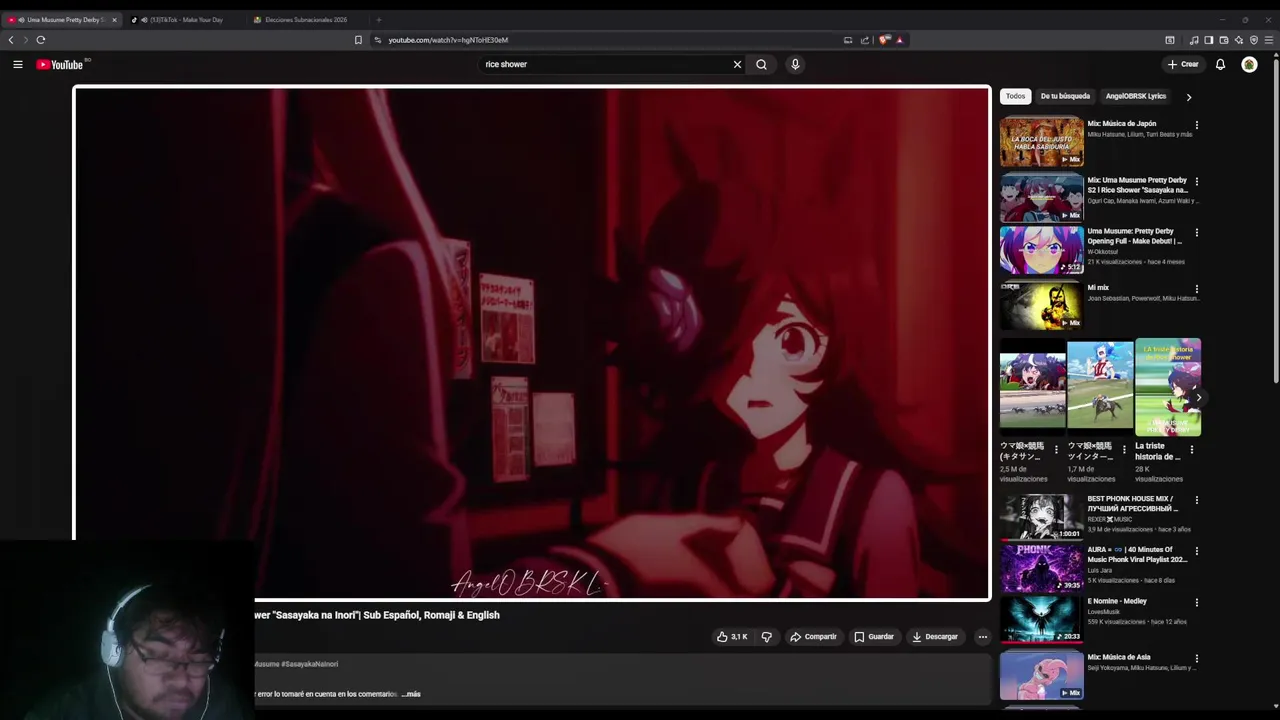Viewport: 1280px width, 720px height.
Task: Open options for short with 1,7 M views
Action: (1124, 449)
